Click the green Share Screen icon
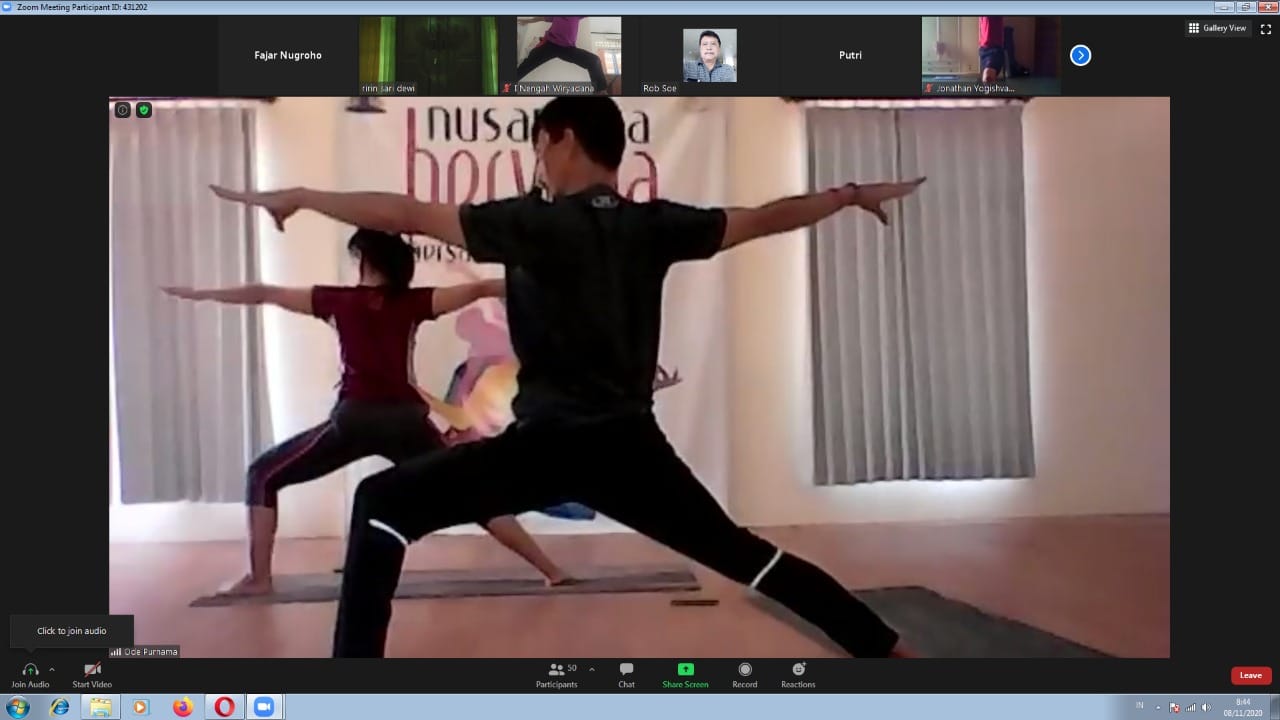 (x=685, y=670)
